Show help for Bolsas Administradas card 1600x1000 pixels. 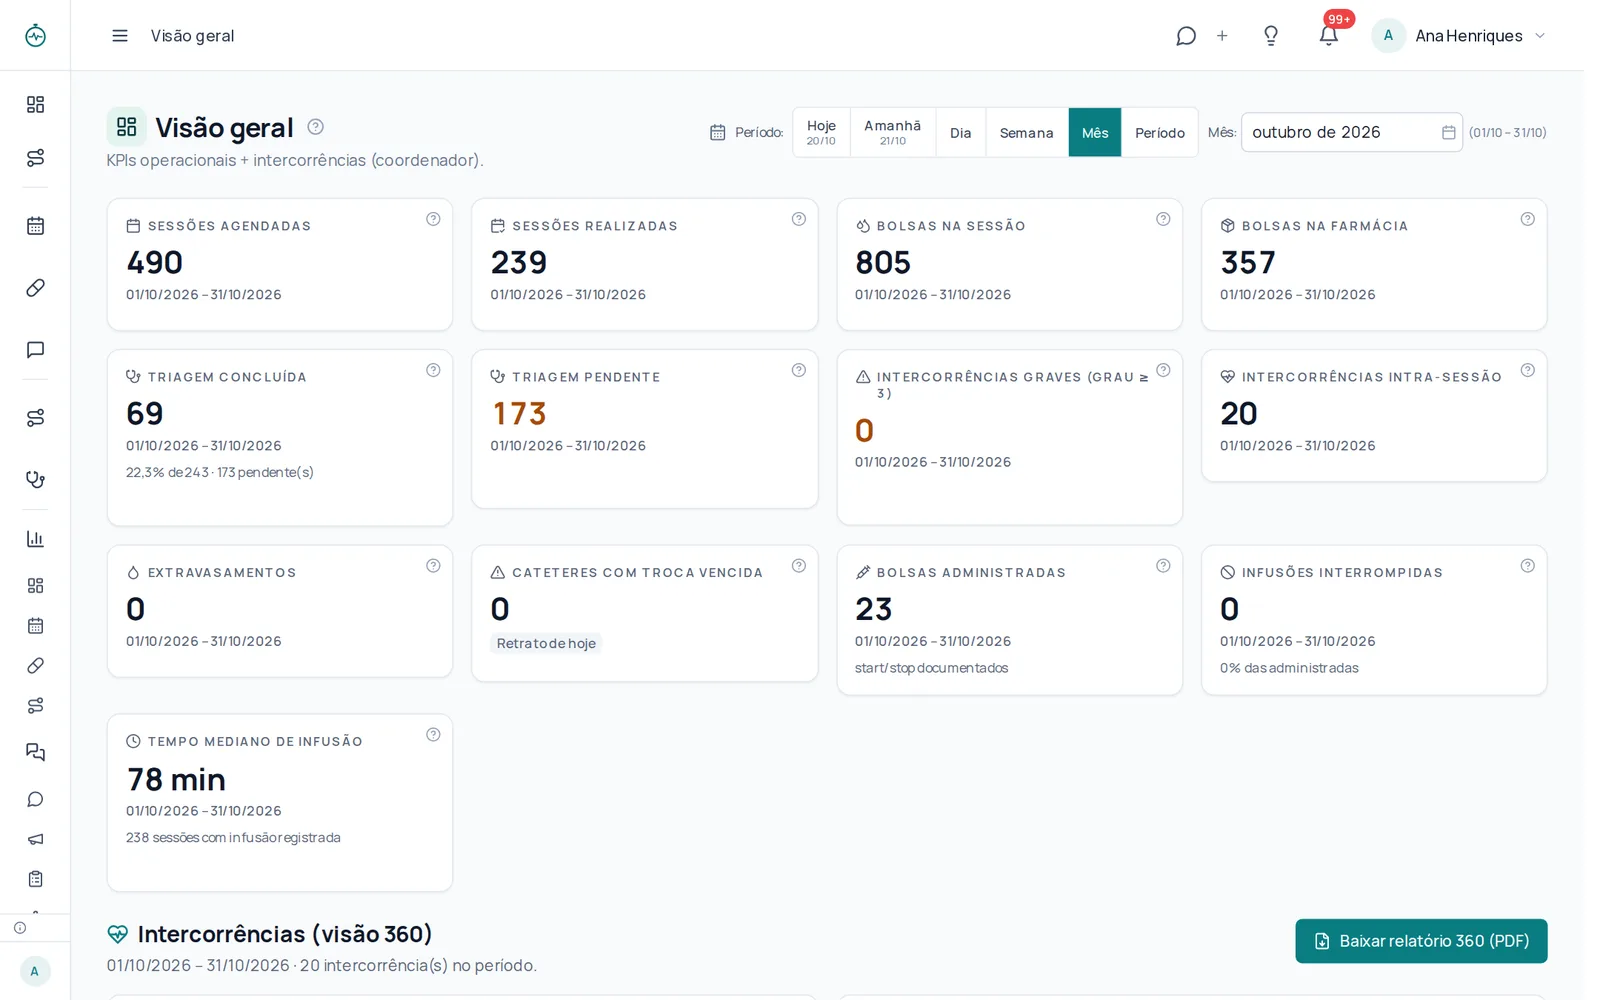1163,566
